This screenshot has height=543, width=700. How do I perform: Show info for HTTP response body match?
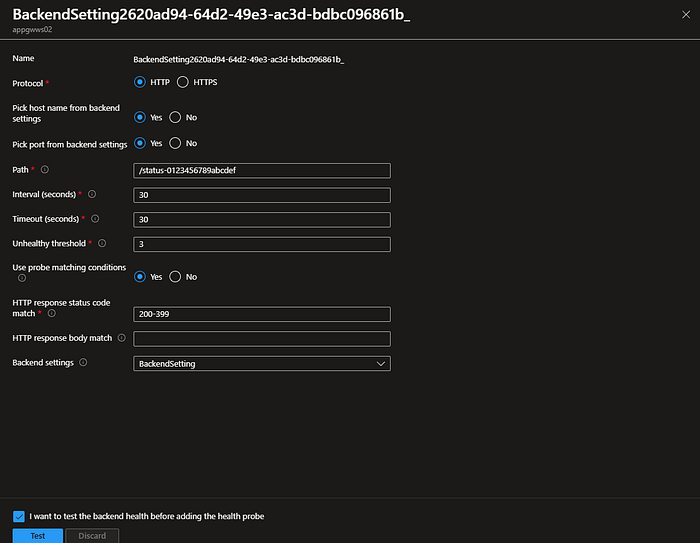pos(121,338)
